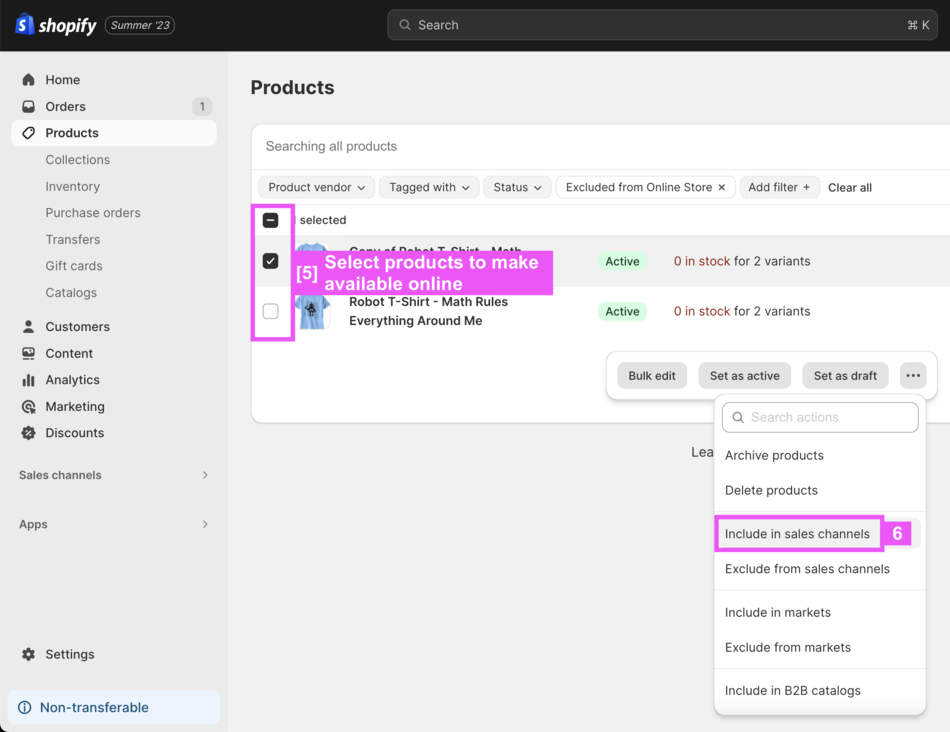Image resolution: width=950 pixels, height=732 pixels.
Task: Open the Robot T-Shirt - Math Rules product title
Action: tap(428, 311)
